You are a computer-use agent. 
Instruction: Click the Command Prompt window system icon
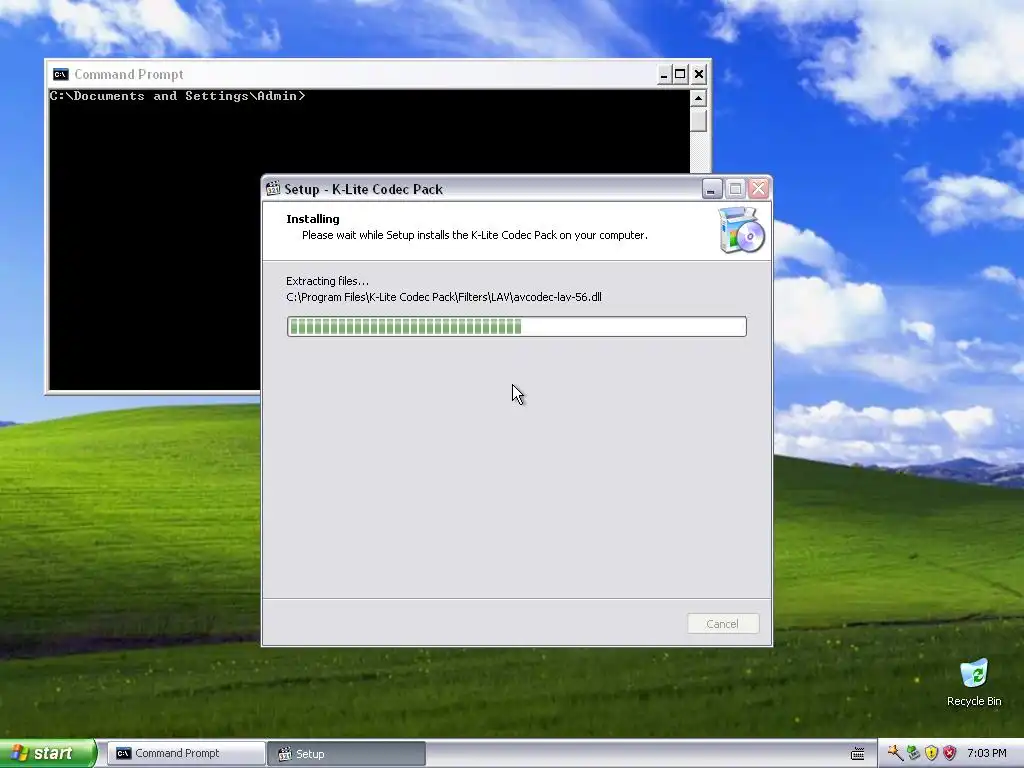[61, 74]
